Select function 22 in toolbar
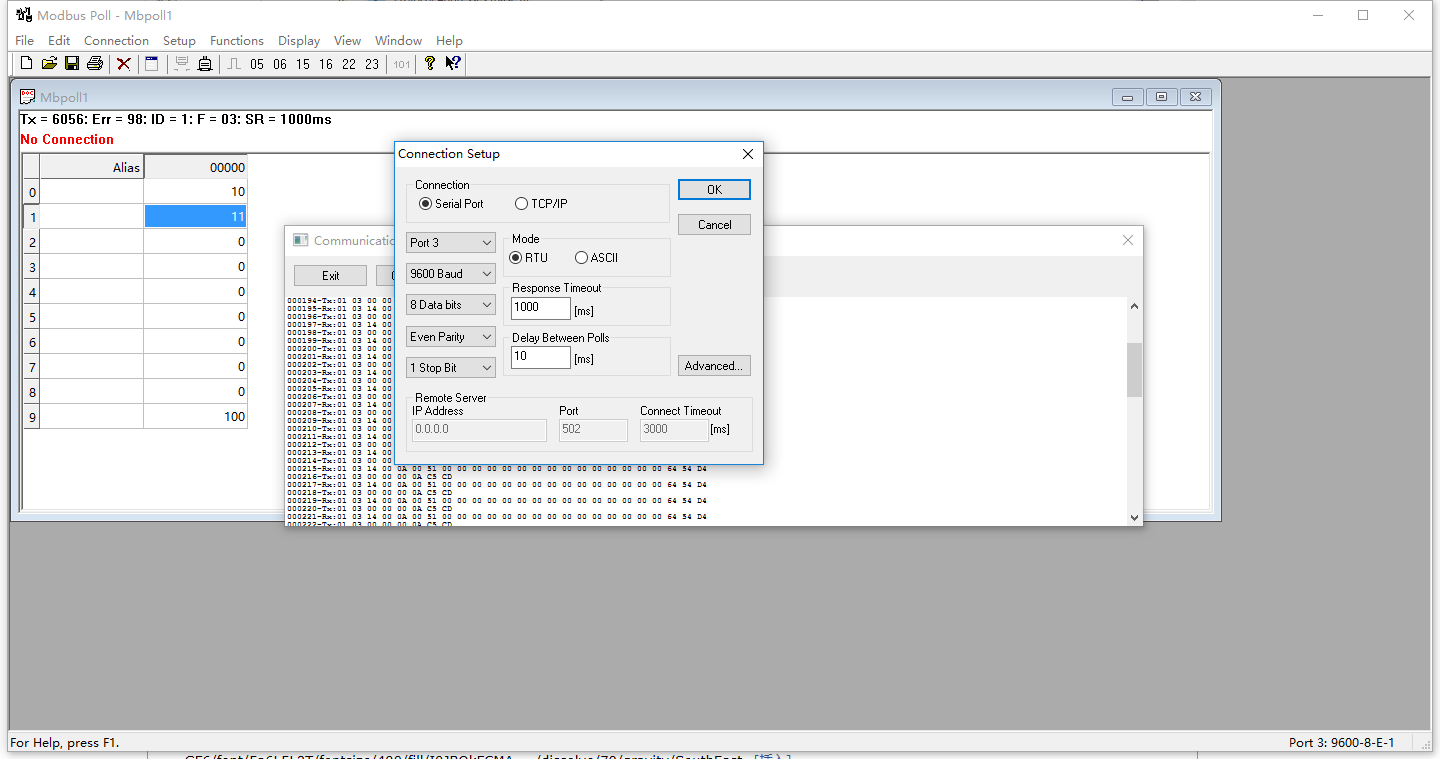The width and height of the screenshot is (1440, 759). (349, 64)
